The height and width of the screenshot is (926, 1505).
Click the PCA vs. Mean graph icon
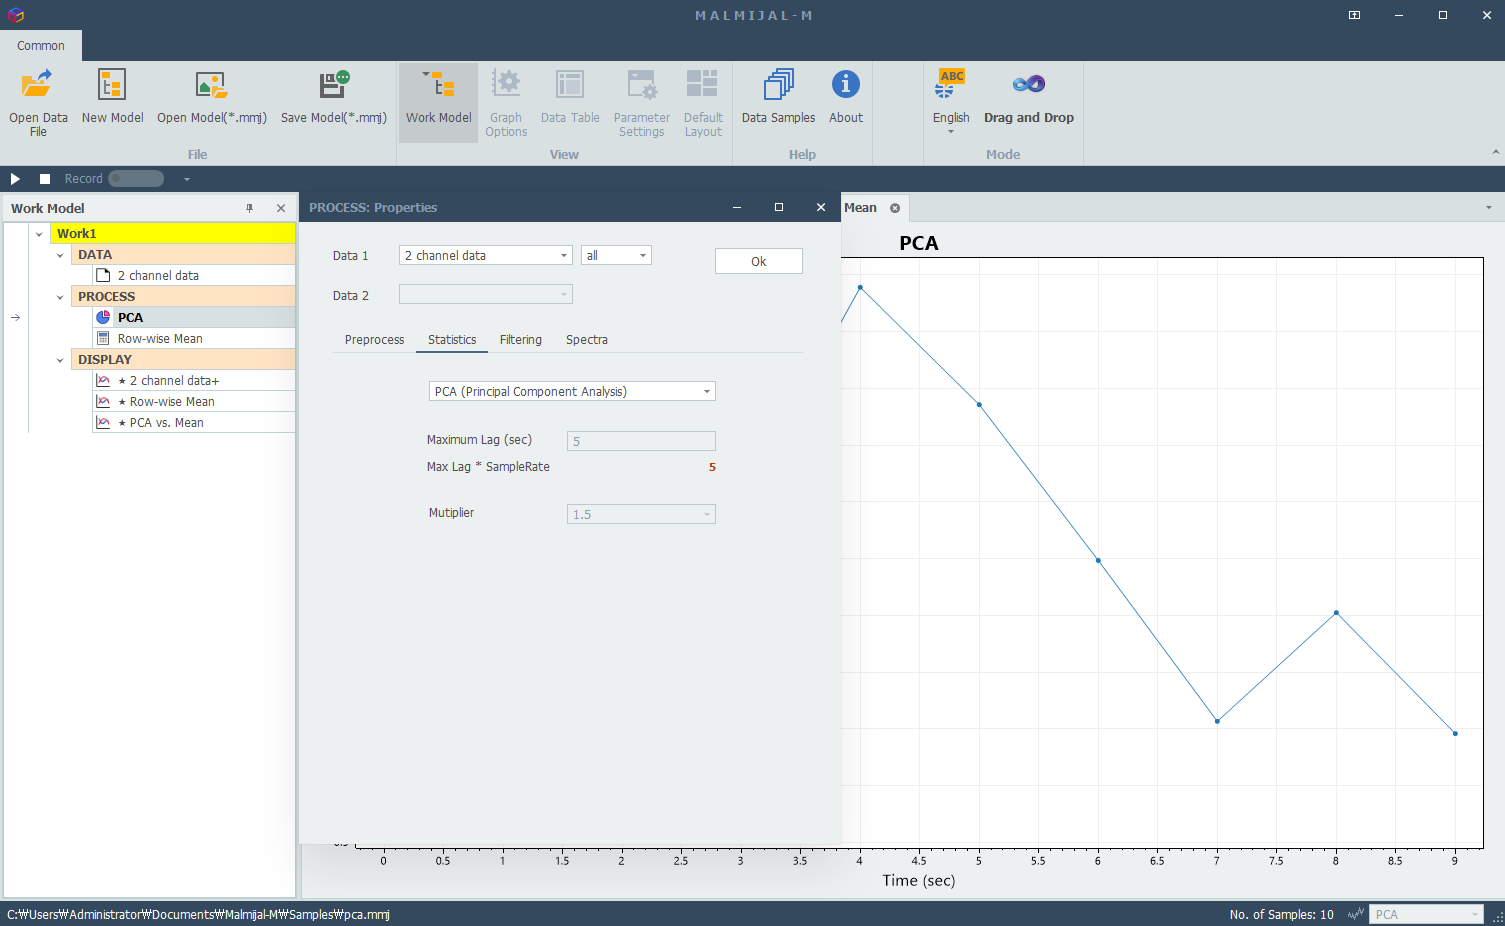tap(103, 422)
